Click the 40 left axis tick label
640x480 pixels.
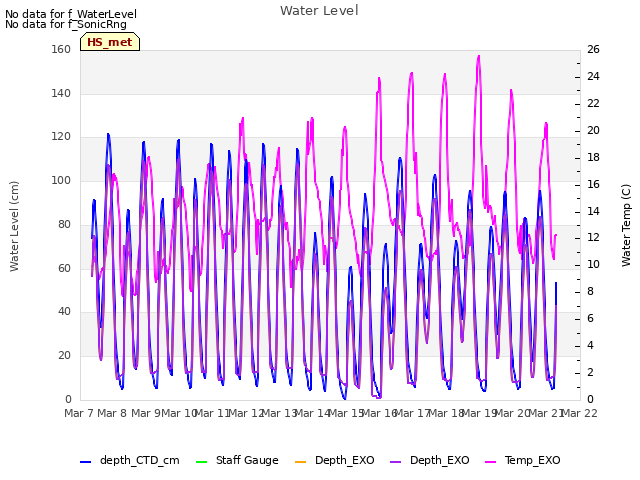coord(64,311)
